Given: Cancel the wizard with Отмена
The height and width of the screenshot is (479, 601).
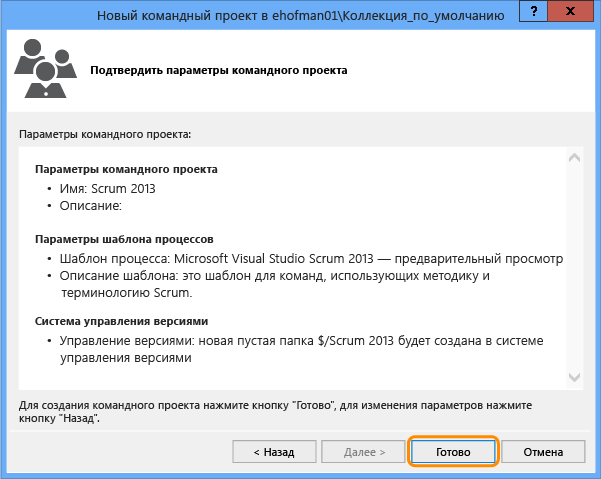Looking at the screenshot, I should click(543, 452).
